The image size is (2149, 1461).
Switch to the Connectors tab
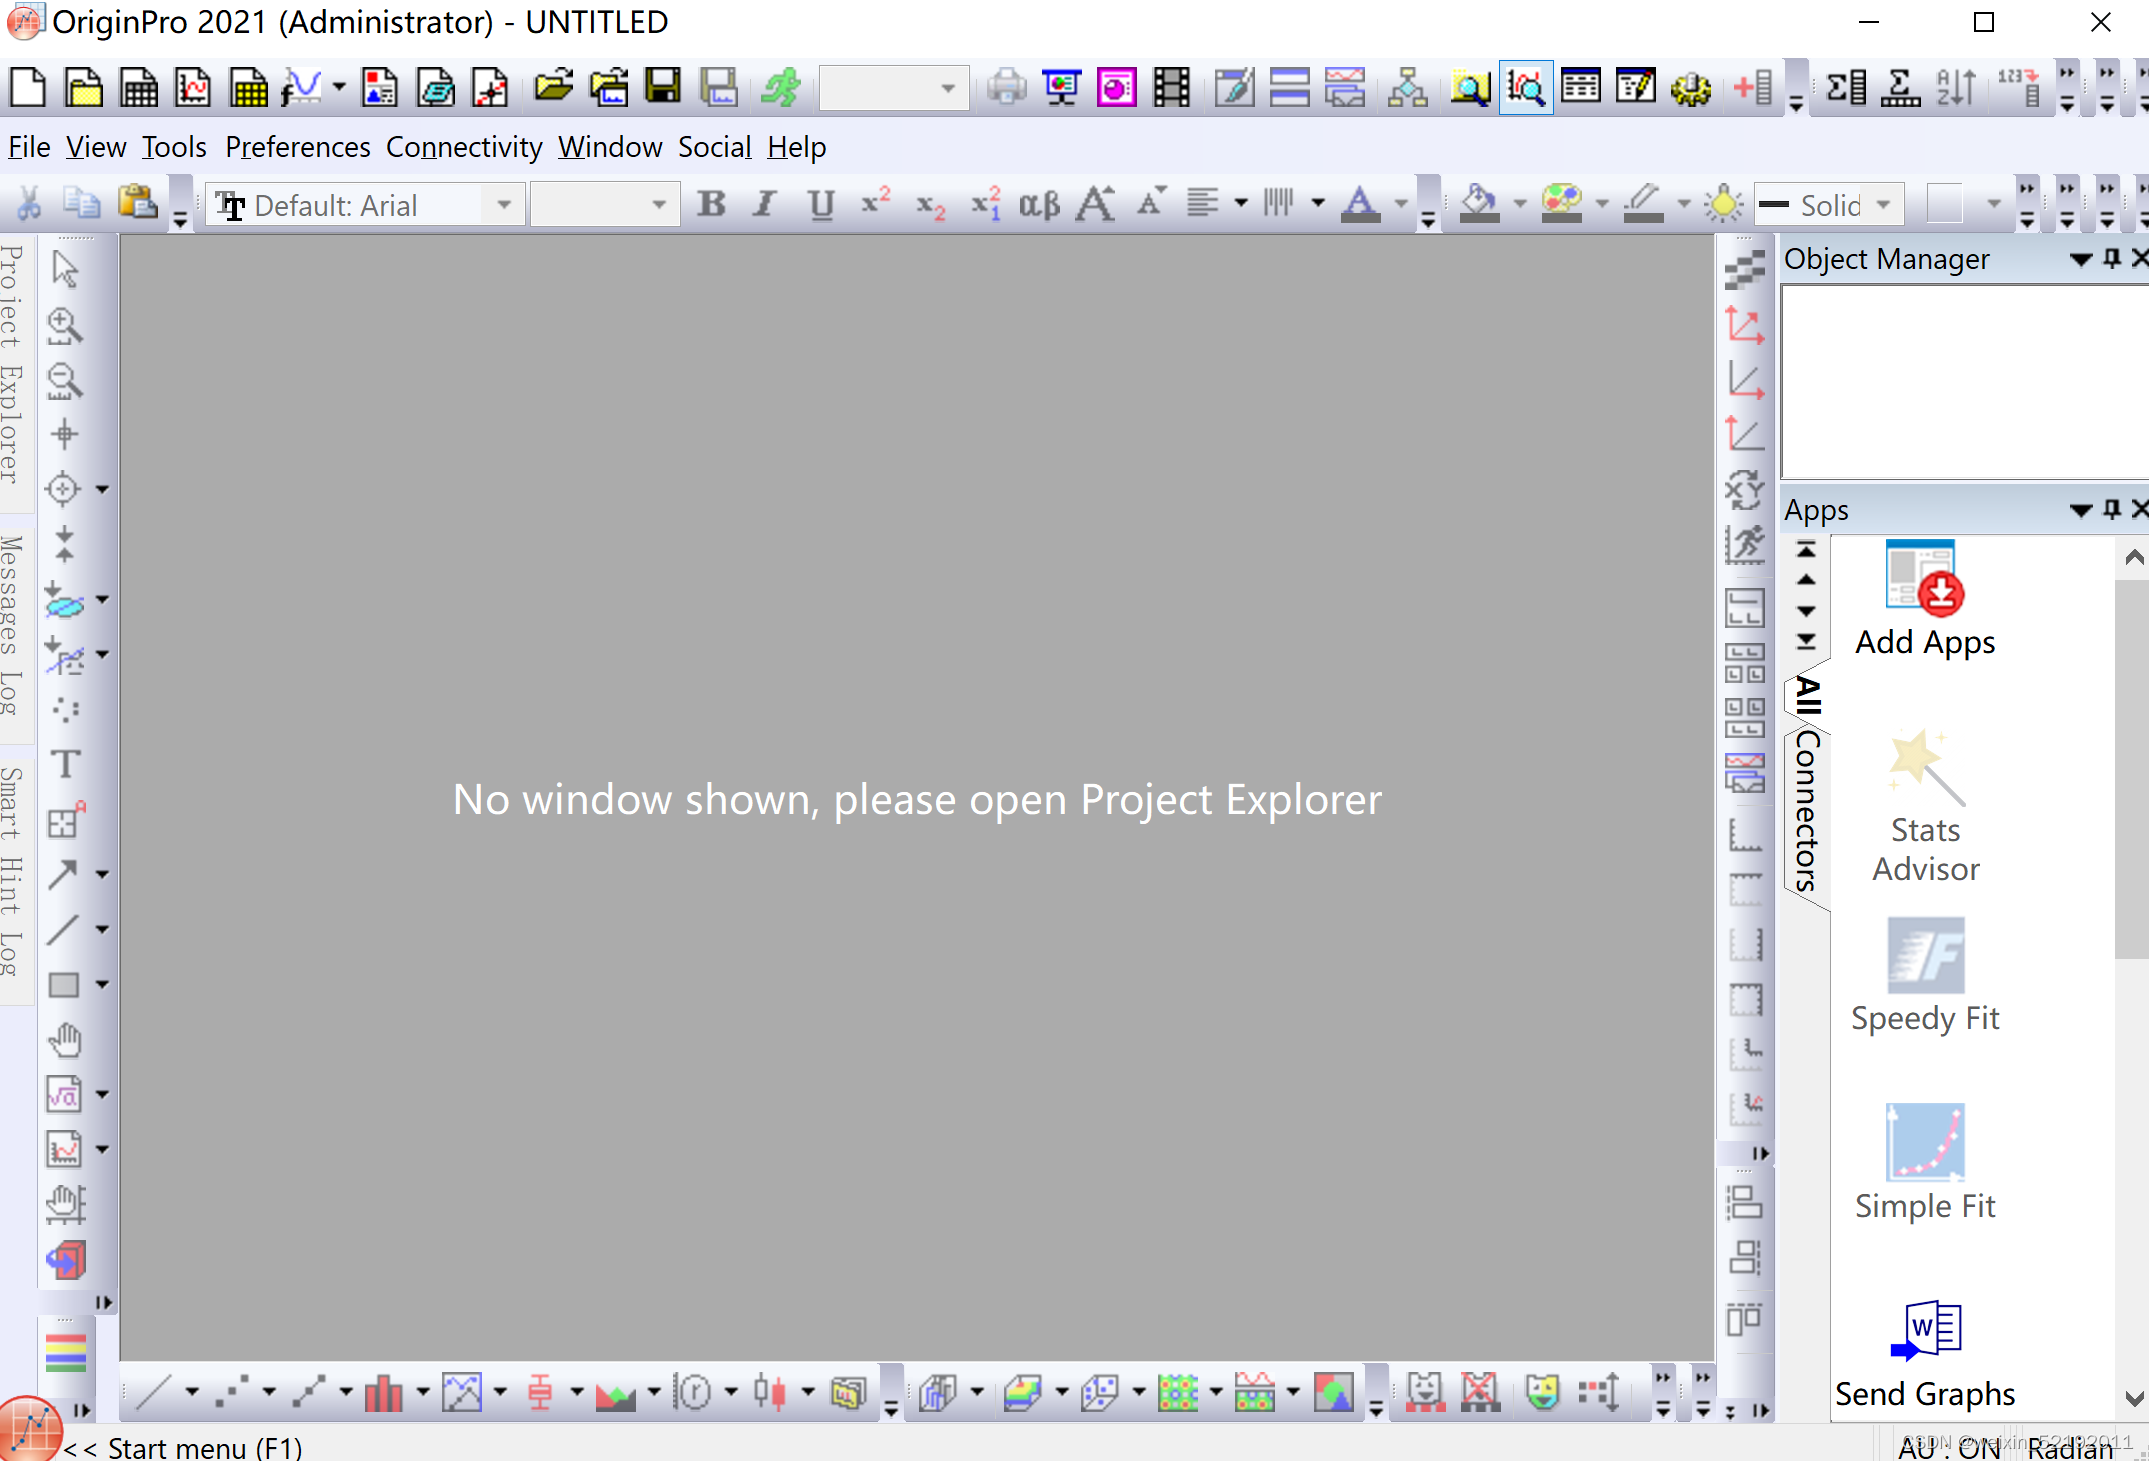coord(1807,810)
